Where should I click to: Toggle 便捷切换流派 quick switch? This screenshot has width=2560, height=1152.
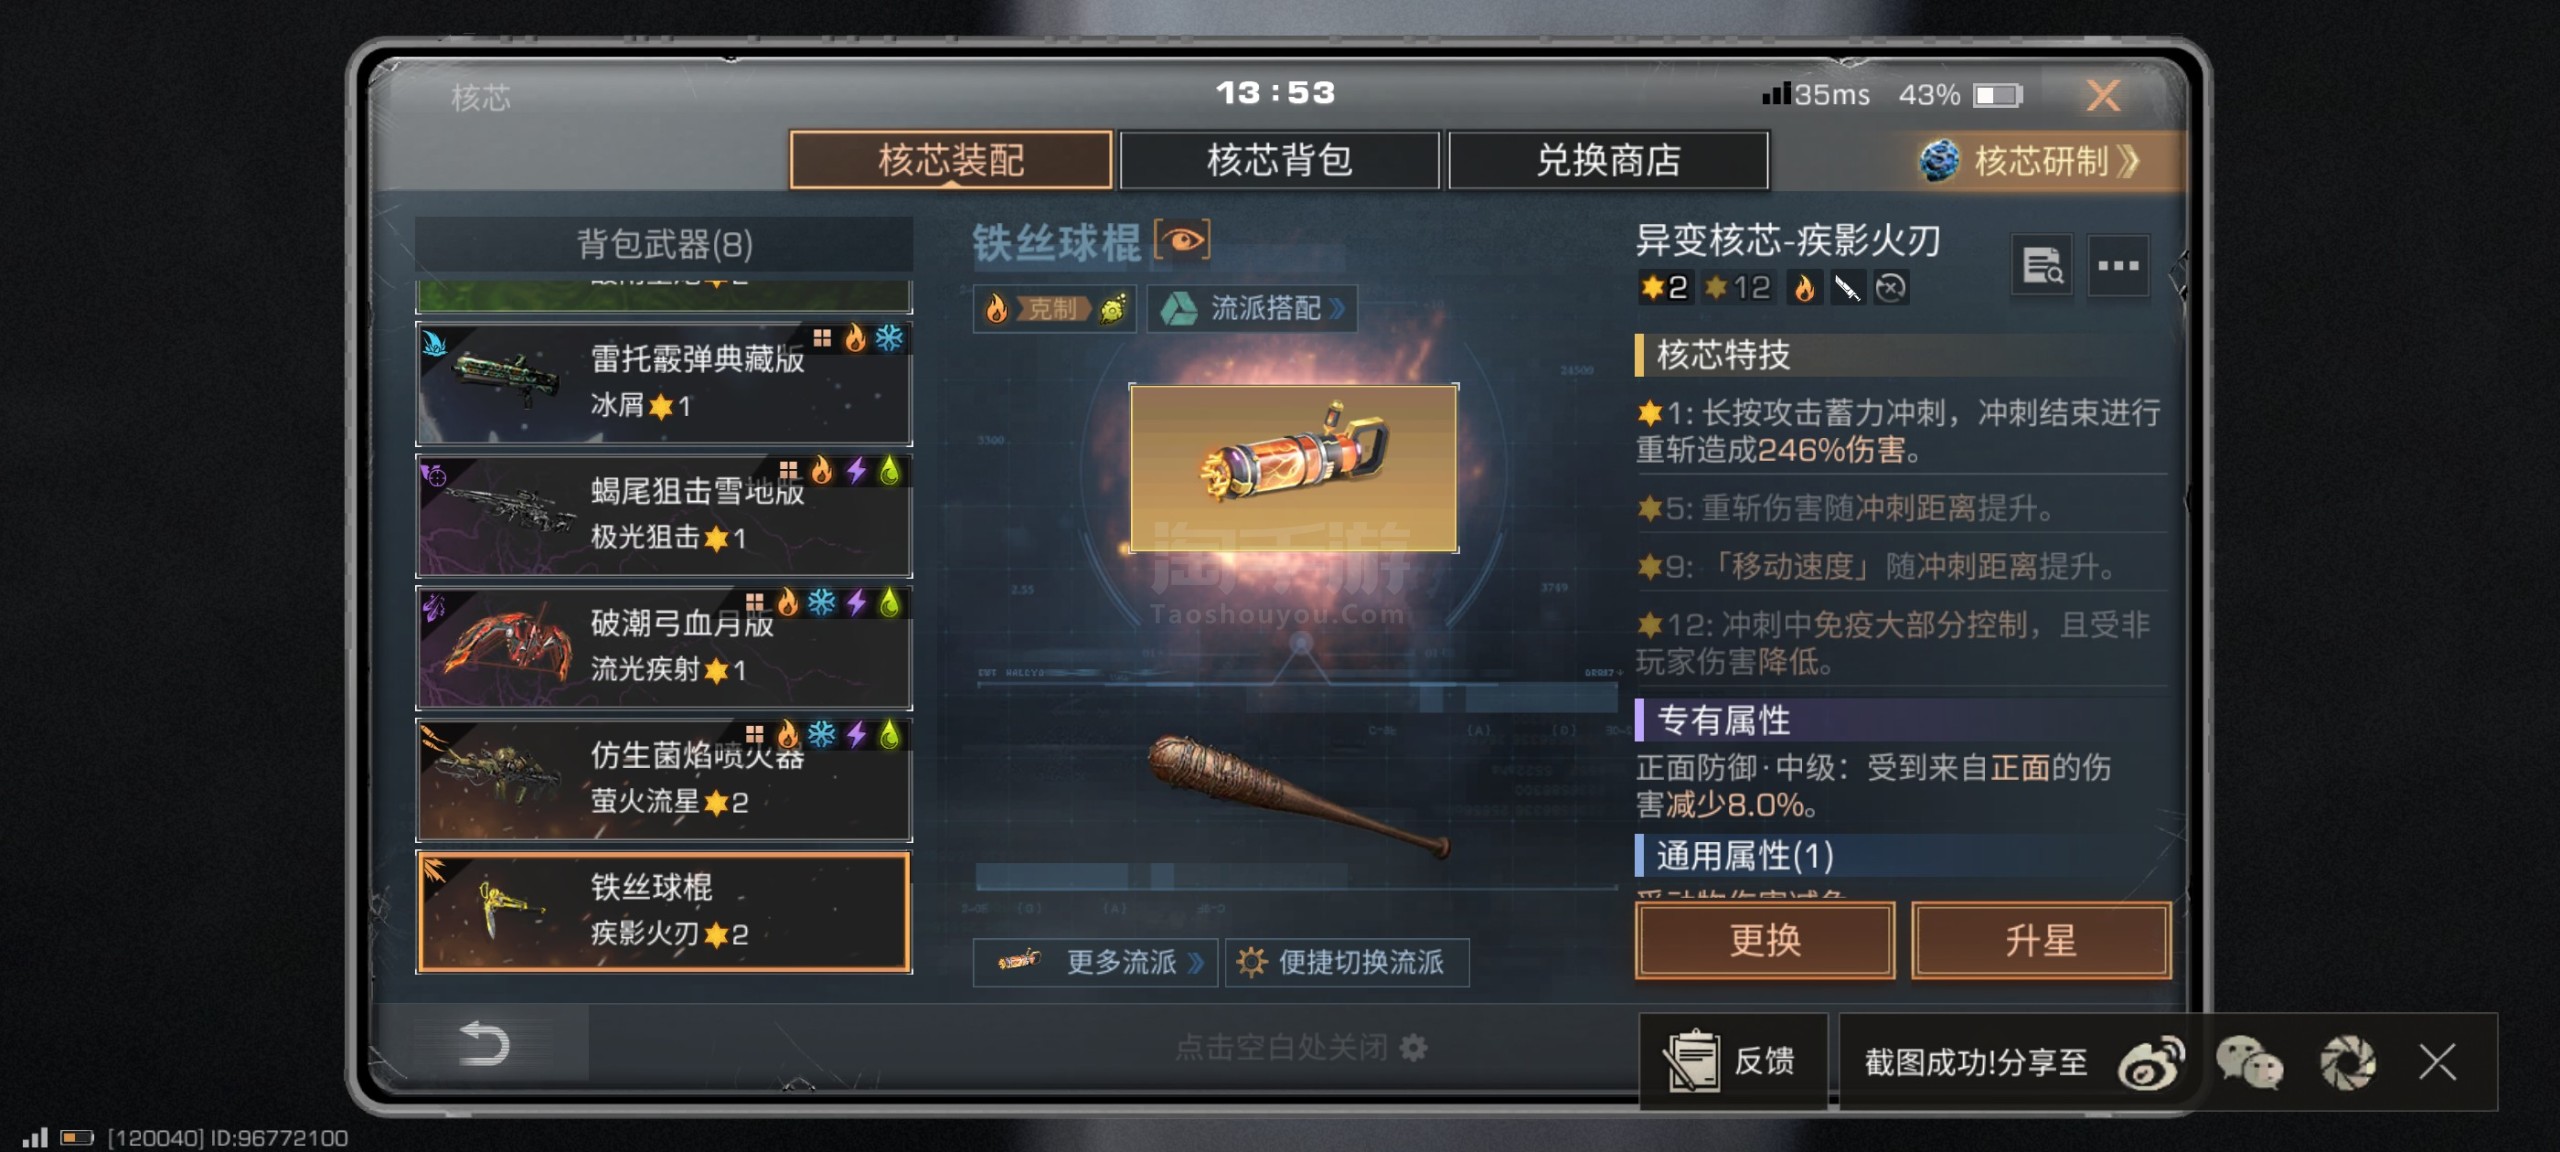[x=1346, y=962]
